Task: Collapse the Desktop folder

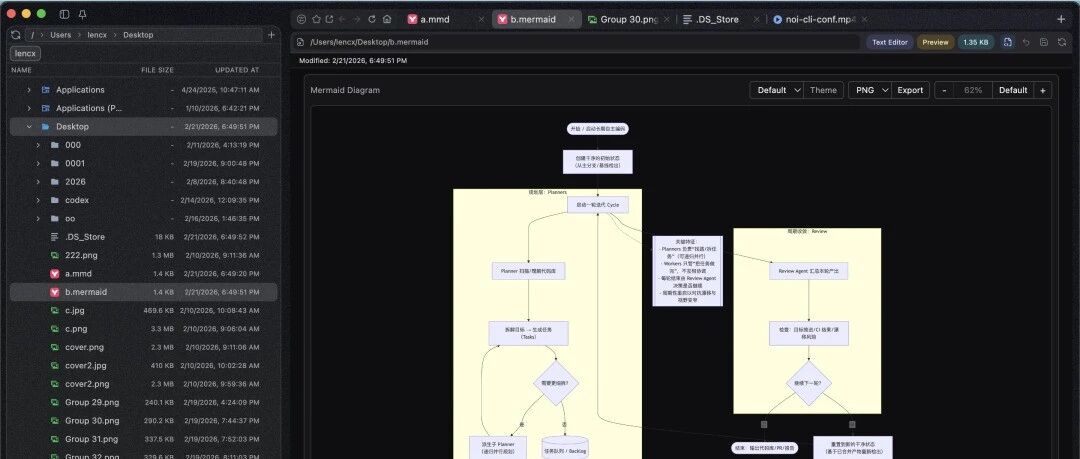Action: pyautogui.click(x=29, y=127)
